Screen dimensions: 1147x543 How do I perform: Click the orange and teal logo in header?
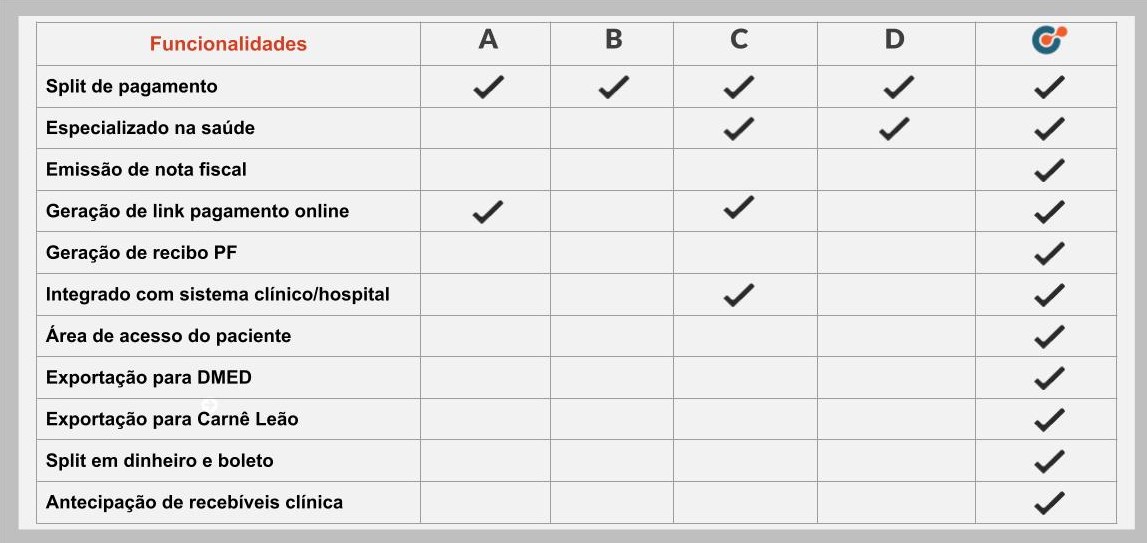click(x=1049, y=40)
